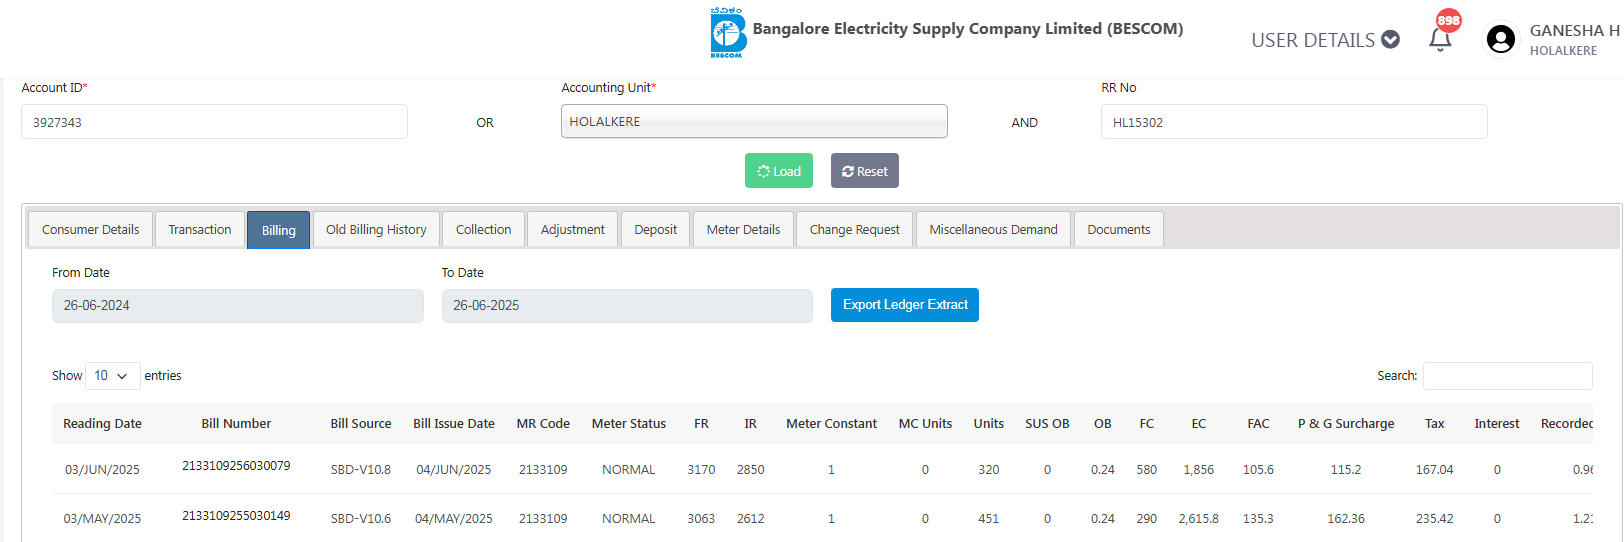Click the 167.04 tax value

pyautogui.click(x=1434, y=470)
